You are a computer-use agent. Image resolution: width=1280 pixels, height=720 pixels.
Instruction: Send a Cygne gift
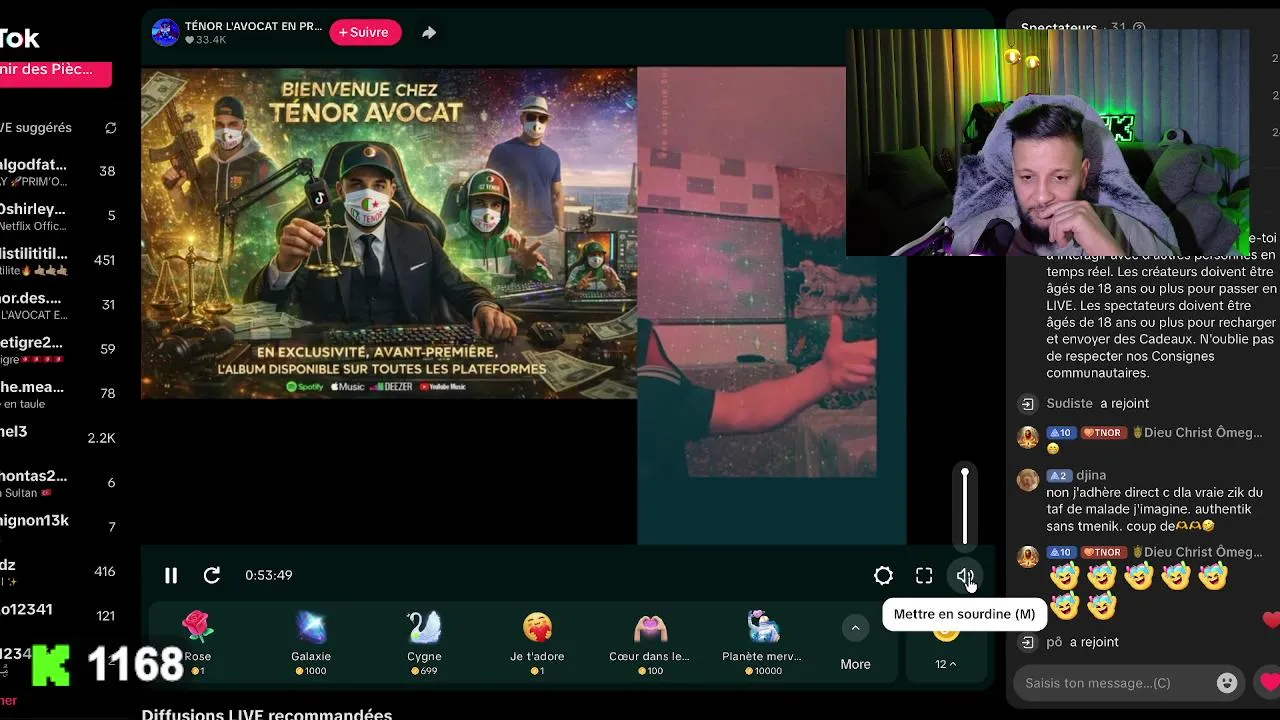[424, 643]
